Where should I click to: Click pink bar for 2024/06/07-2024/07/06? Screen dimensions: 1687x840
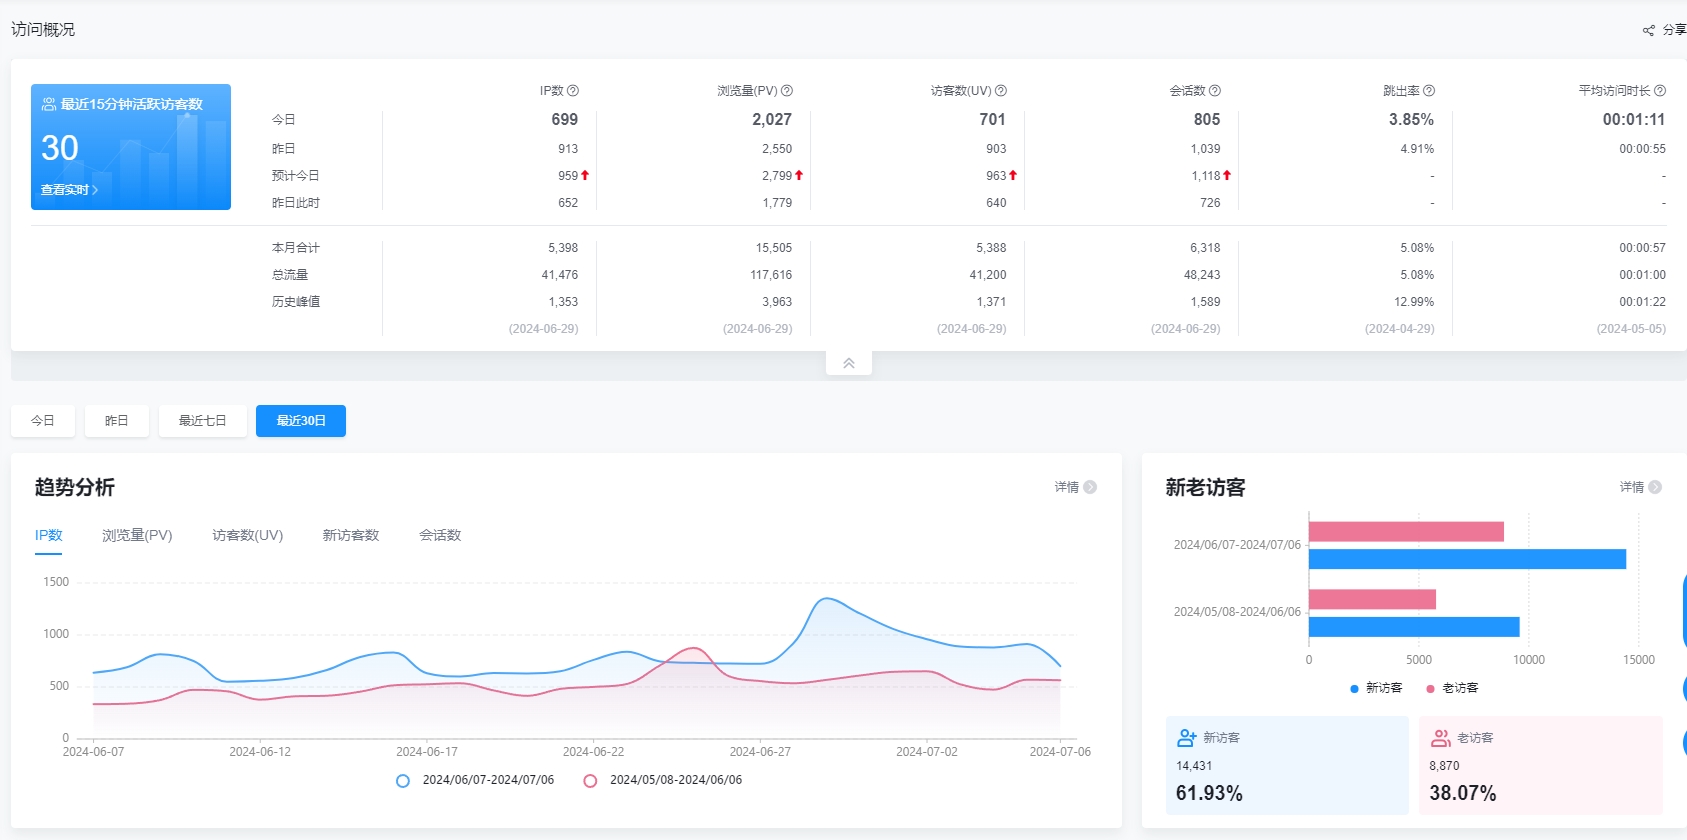pyautogui.click(x=1406, y=532)
